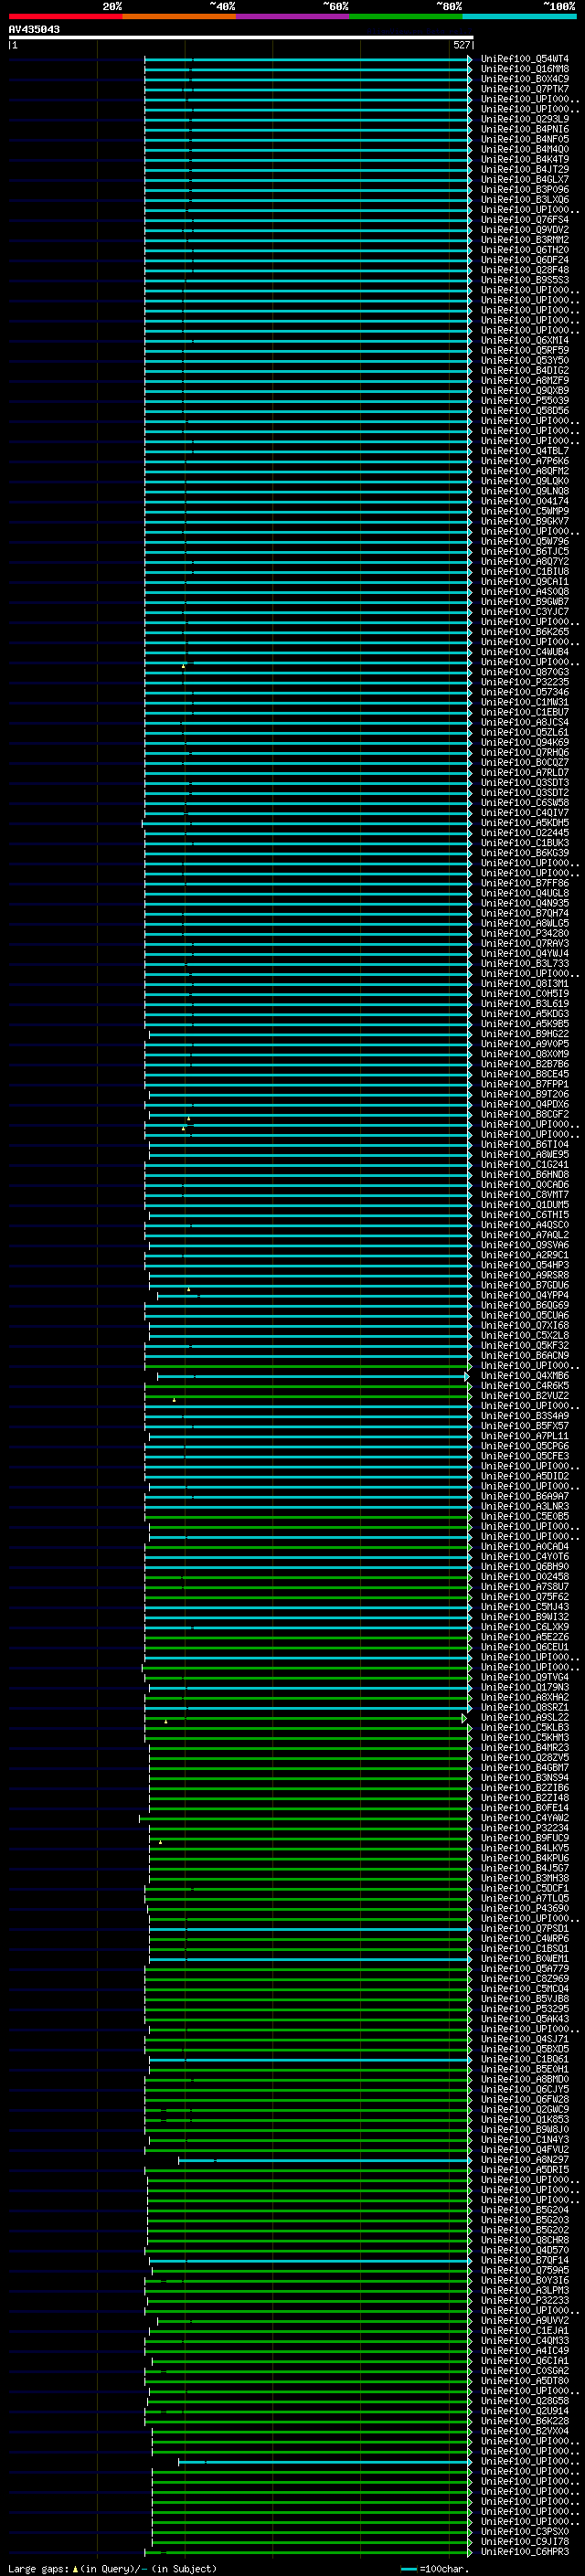Select the UniRef100_Q0CAD6 accession
Screen dimensions: 585x2576
525,1184
